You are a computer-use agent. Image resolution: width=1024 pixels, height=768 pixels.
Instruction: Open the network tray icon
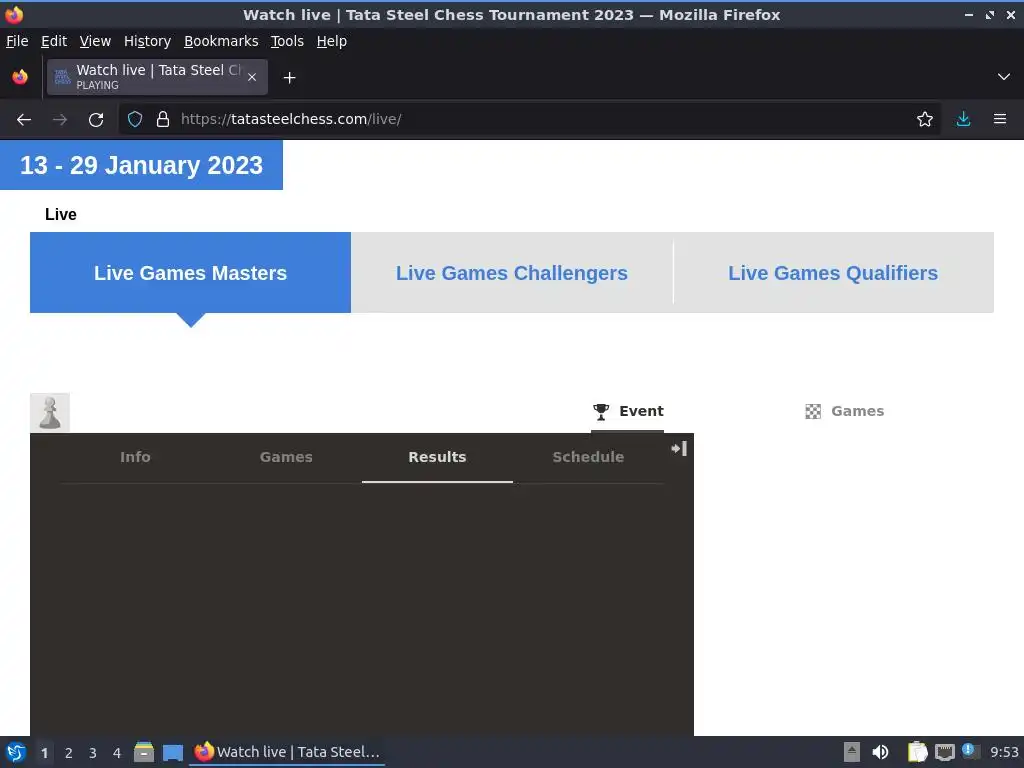(944, 752)
